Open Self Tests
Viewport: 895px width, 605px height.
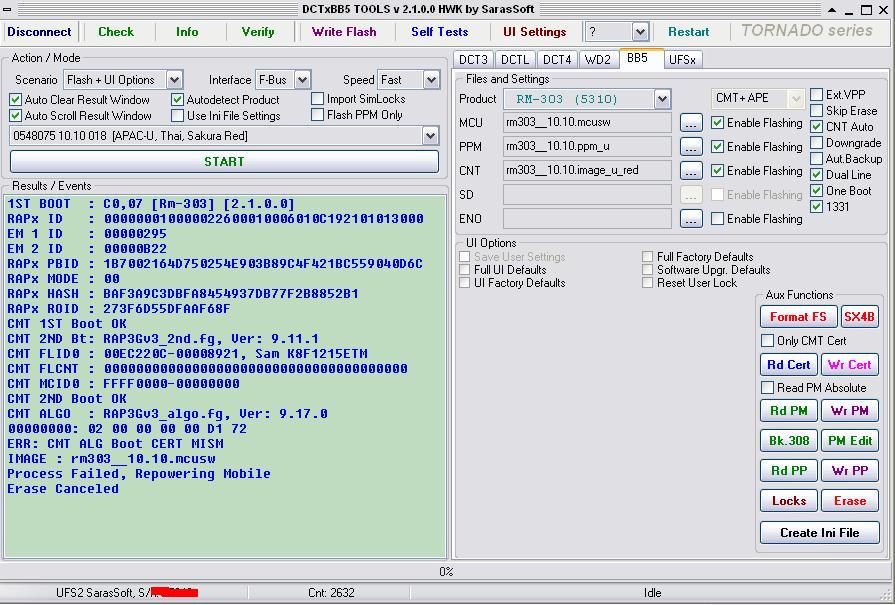440,31
